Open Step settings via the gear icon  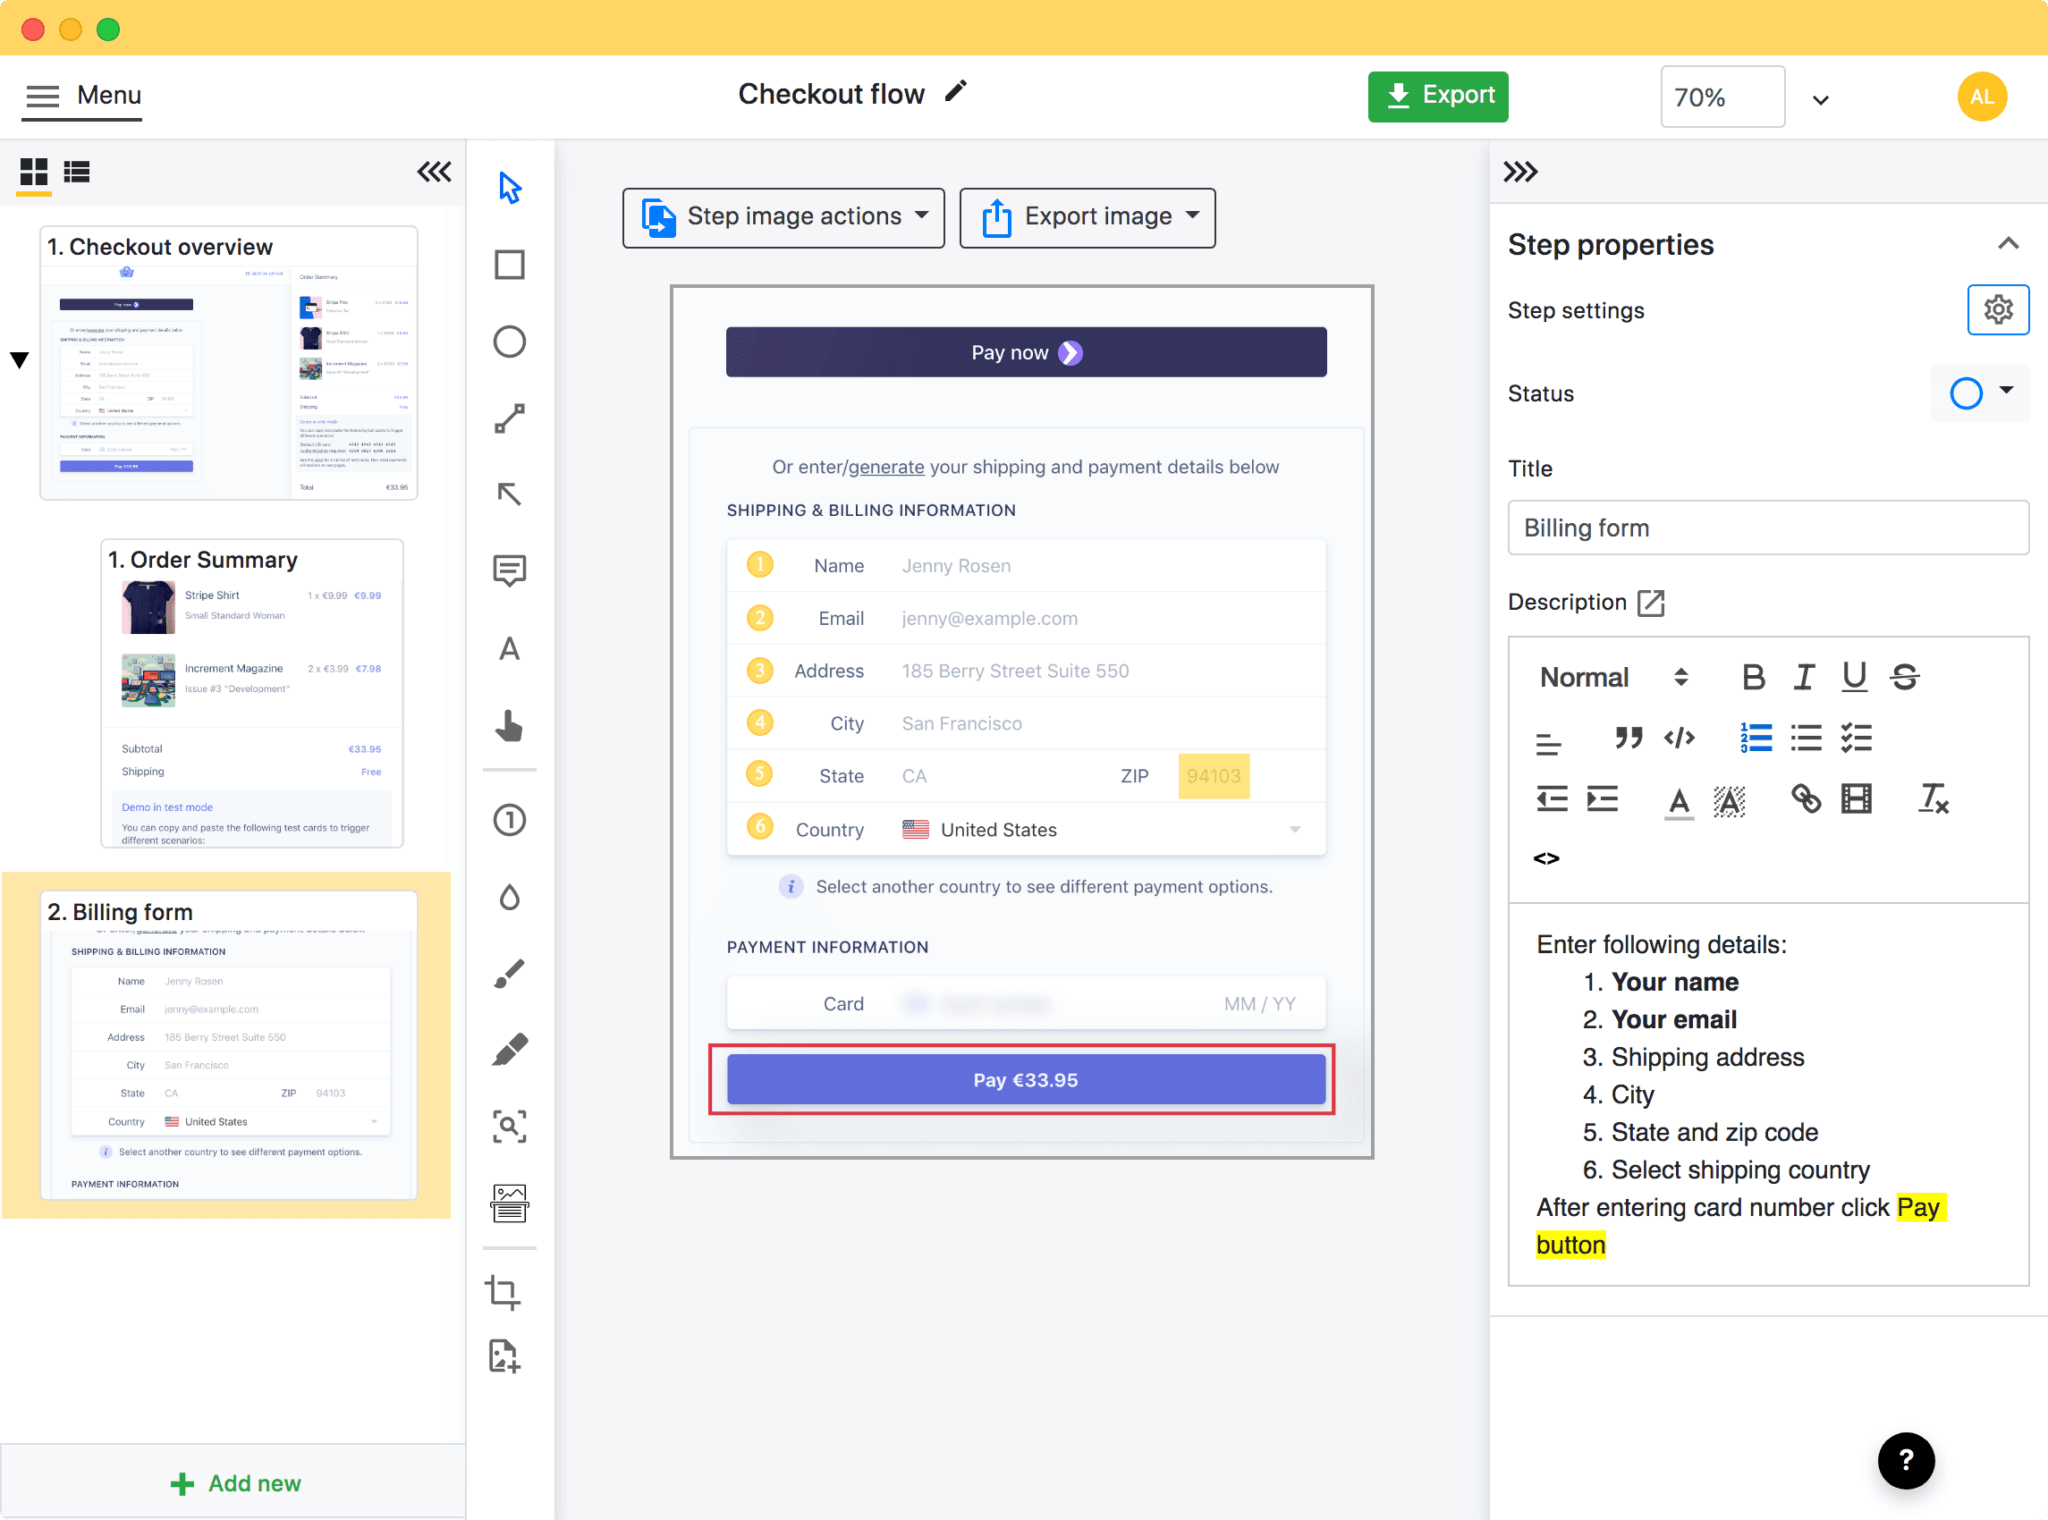(1998, 310)
